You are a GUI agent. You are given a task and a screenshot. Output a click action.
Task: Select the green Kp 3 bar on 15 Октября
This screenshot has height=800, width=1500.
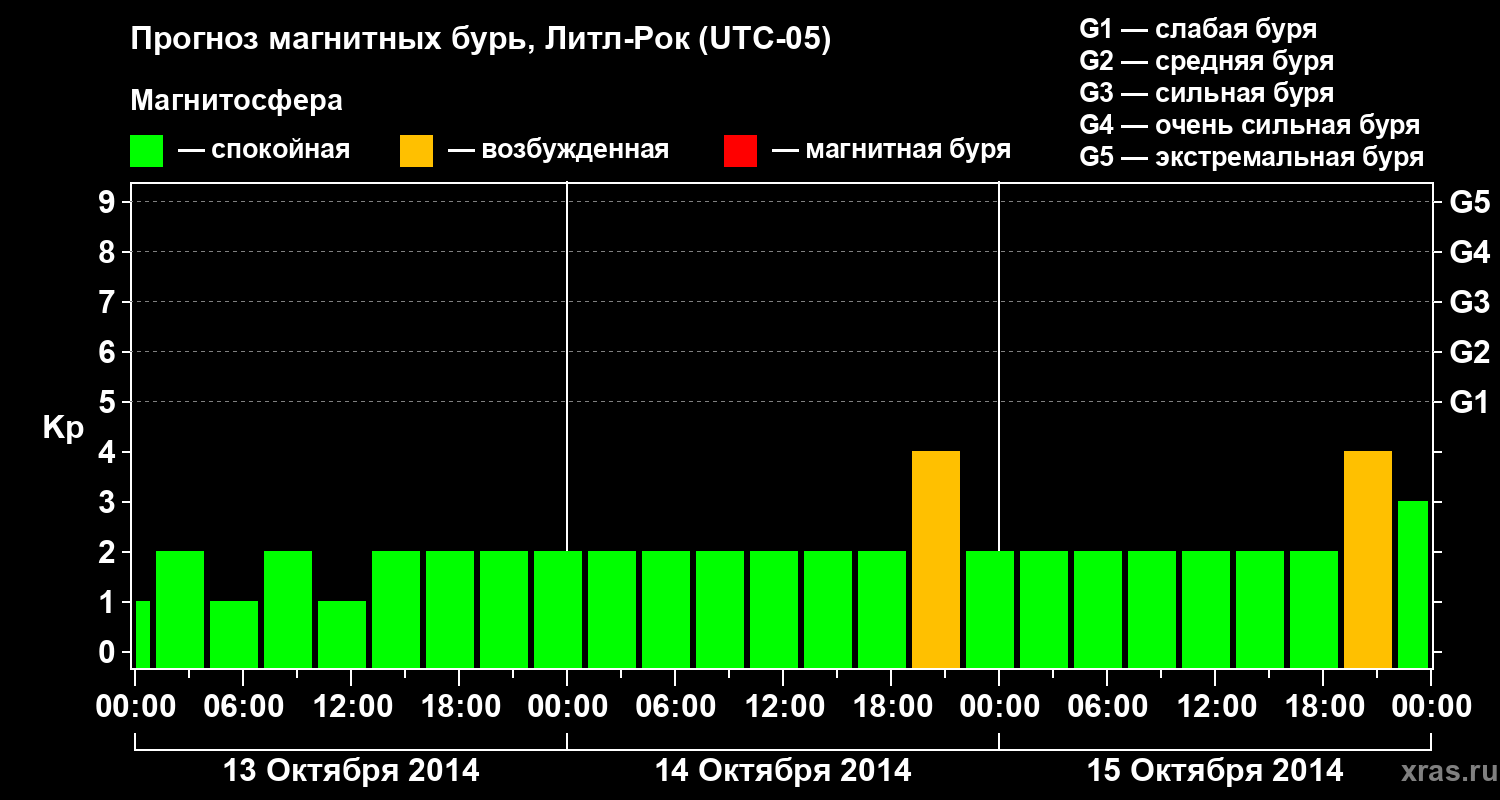click(x=1413, y=585)
